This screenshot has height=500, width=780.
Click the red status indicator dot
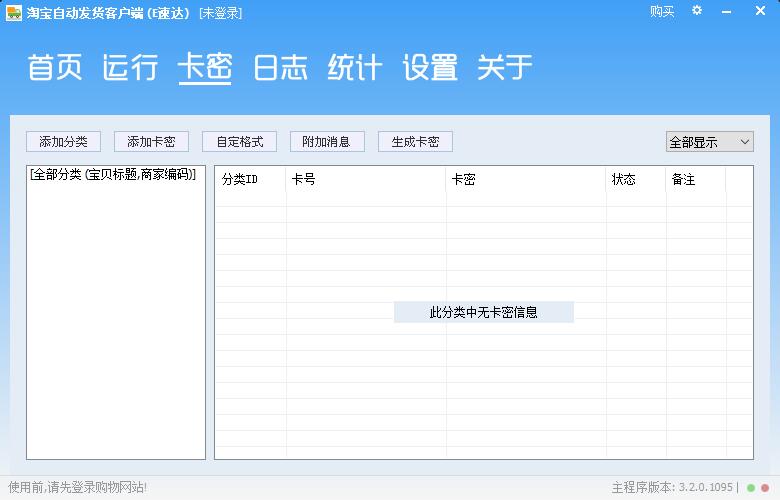point(765,488)
